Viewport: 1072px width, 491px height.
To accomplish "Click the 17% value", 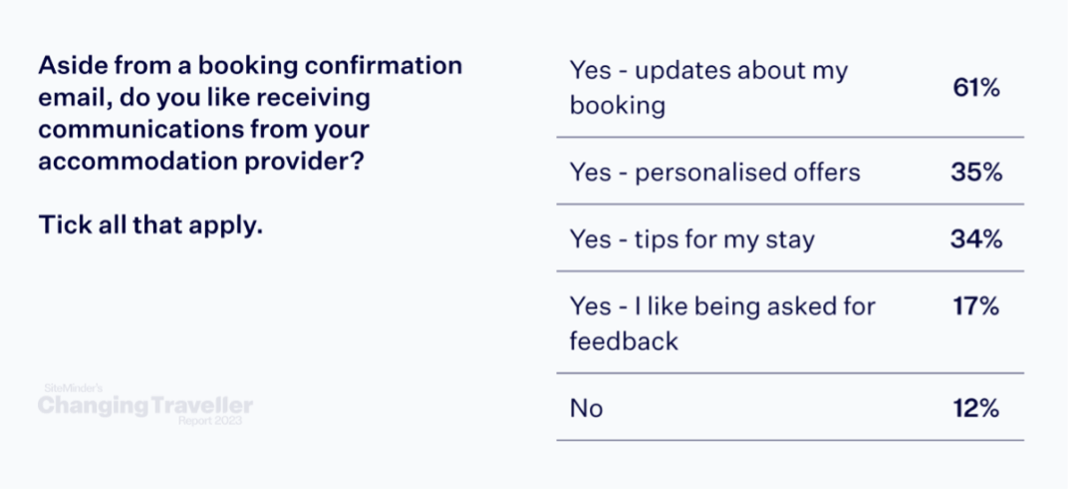I will 976,307.
